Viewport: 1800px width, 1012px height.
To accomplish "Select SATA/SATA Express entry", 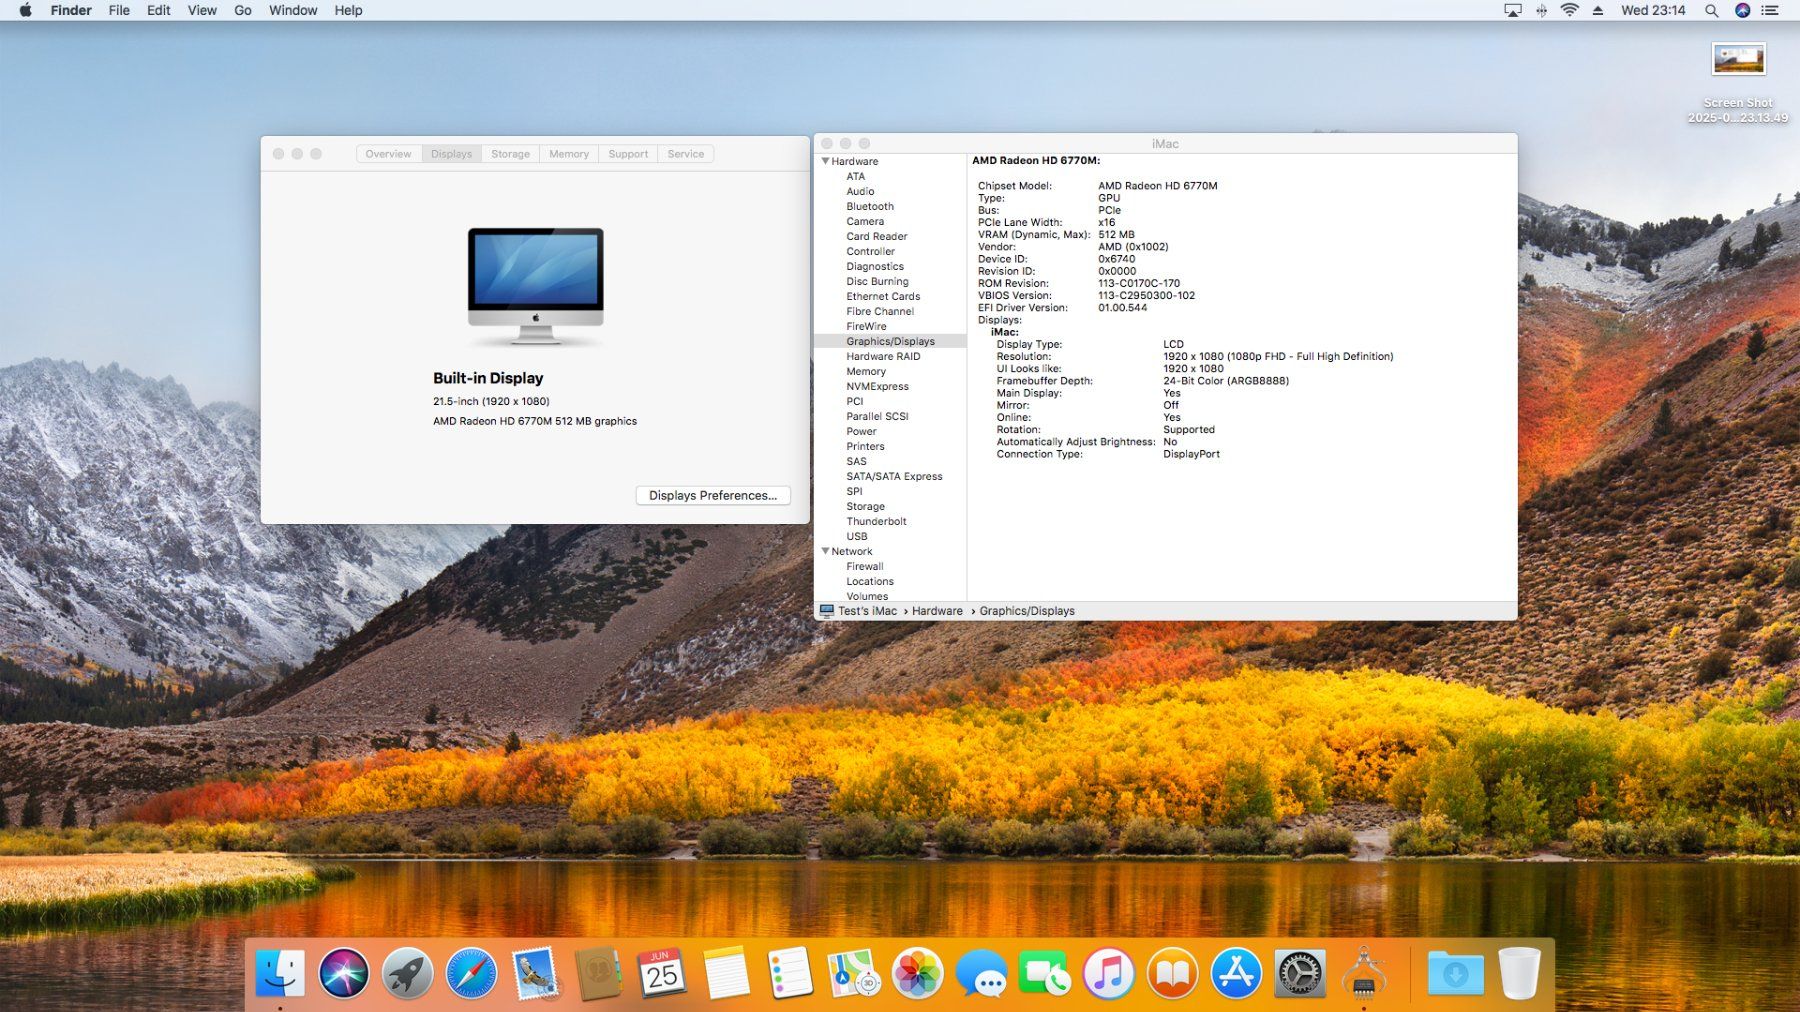I will click(894, 476).
